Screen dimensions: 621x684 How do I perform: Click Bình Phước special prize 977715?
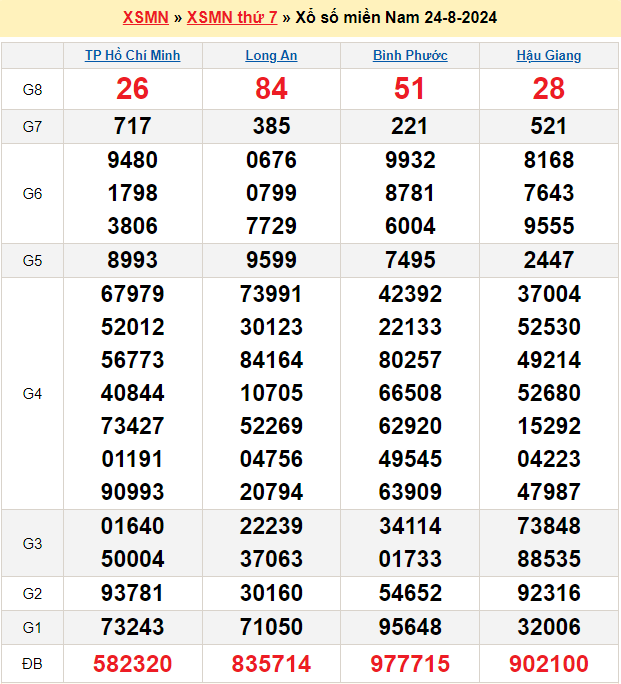(410, 663)
